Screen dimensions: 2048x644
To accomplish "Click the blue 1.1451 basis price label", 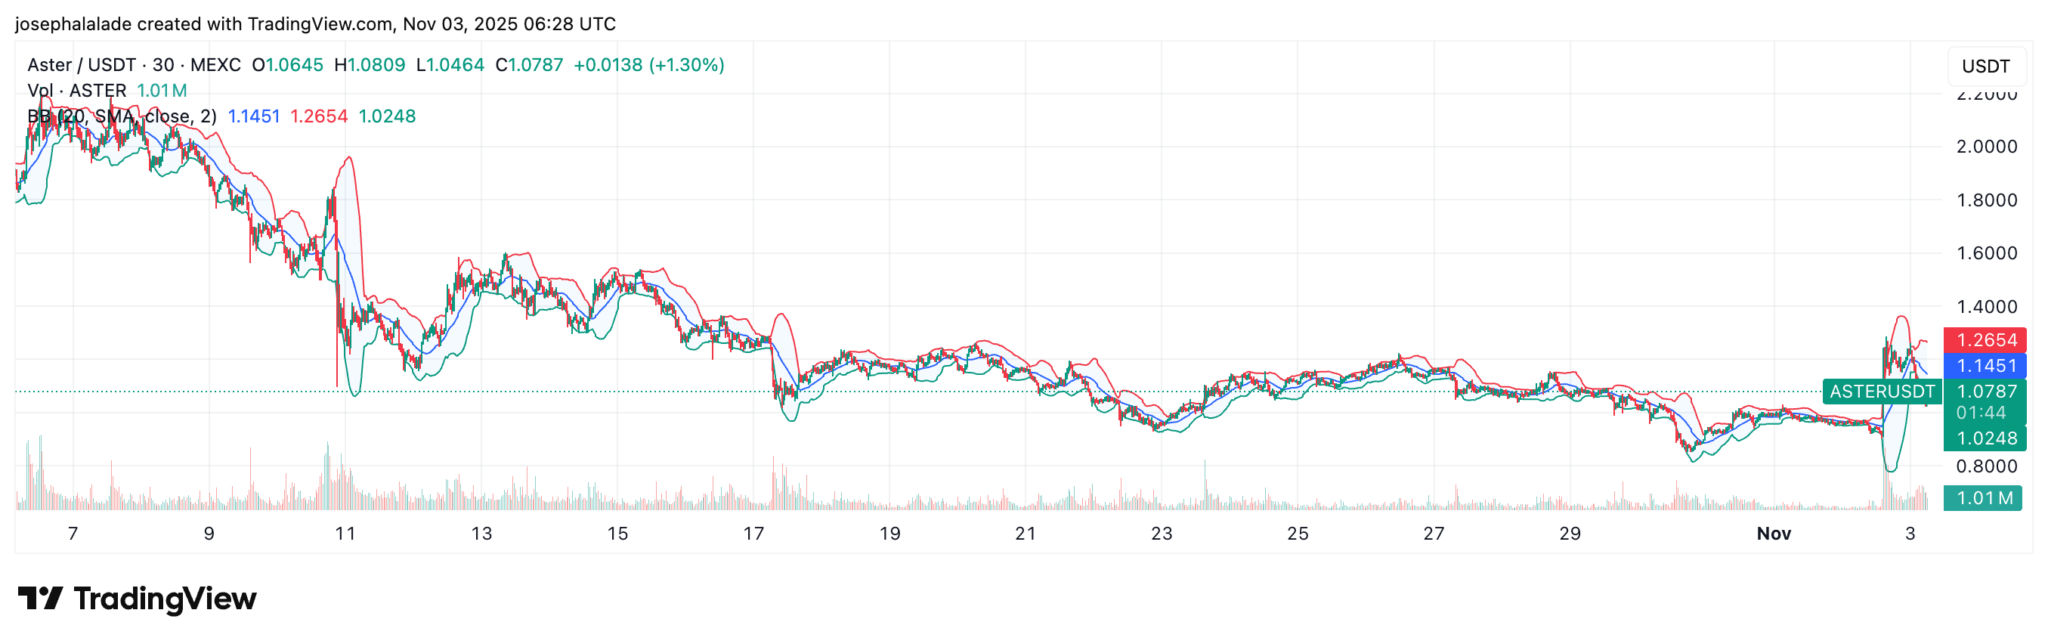I will [1985, 366].
